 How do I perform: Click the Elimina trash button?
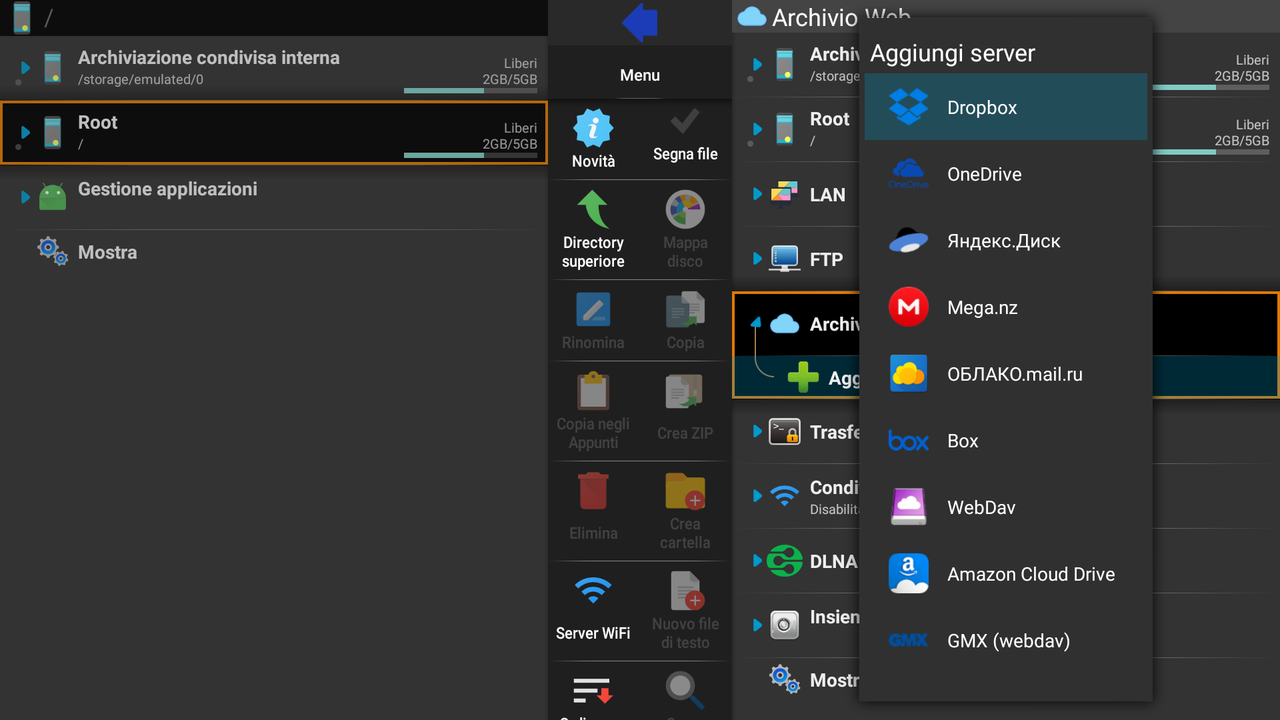[x=593, y=506]
